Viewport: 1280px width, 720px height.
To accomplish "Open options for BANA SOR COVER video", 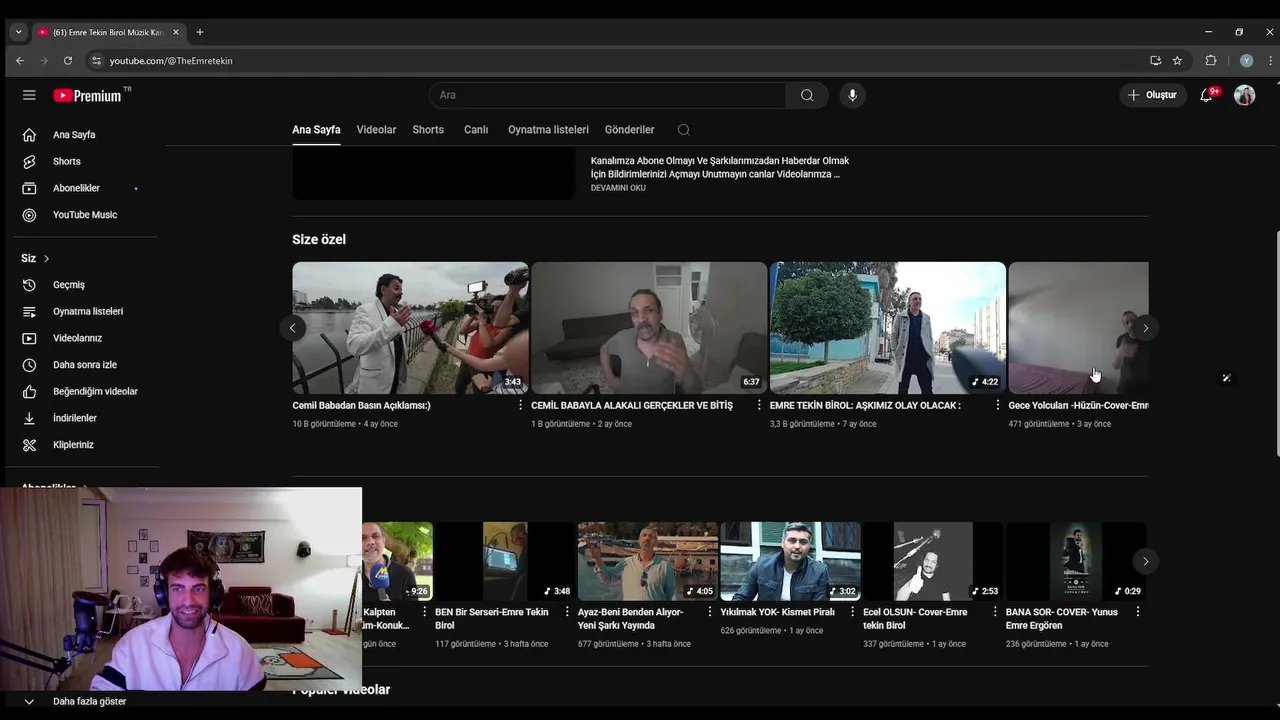I will tap(1137, 612).
